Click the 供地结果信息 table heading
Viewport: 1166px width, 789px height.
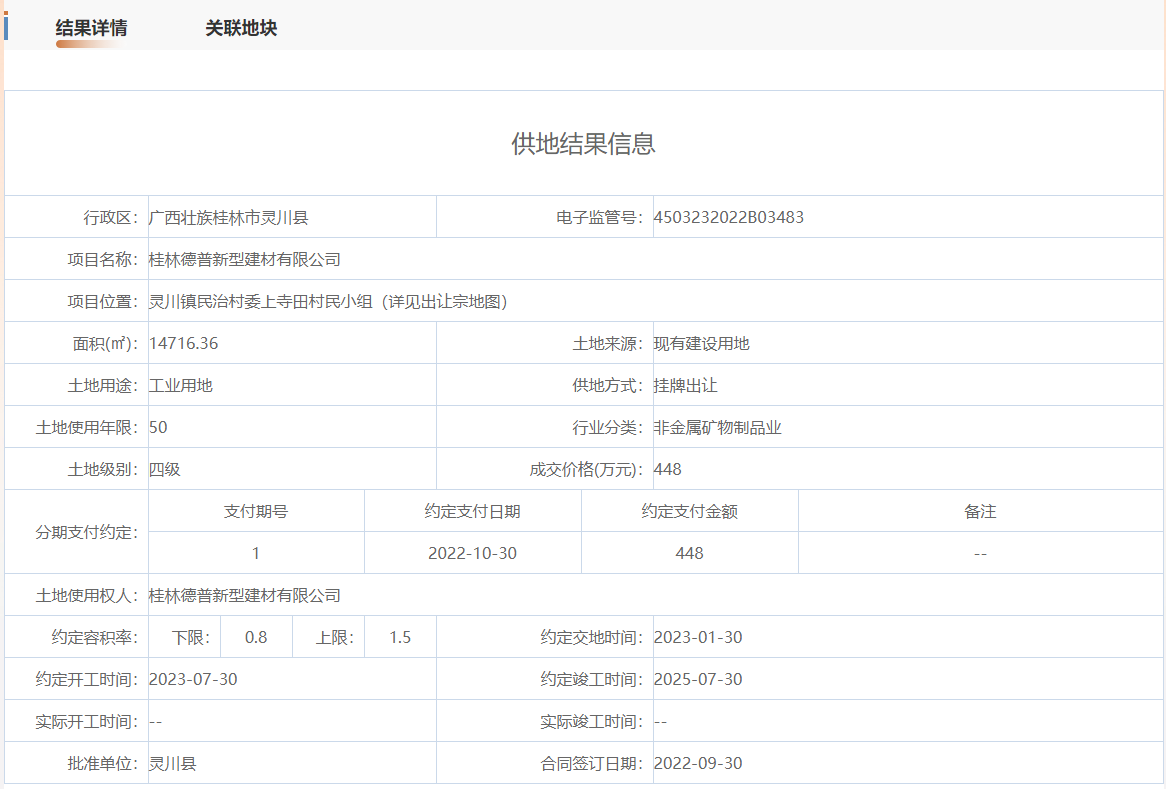tap(583, 144)
